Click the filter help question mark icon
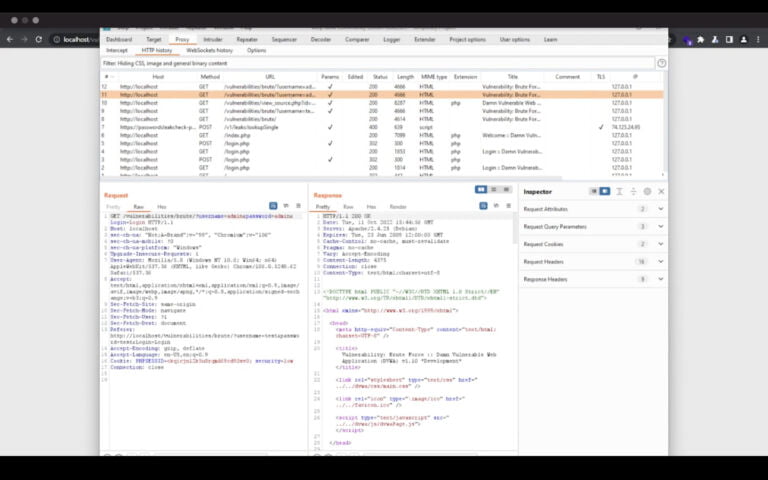 [x=661, y=63]
